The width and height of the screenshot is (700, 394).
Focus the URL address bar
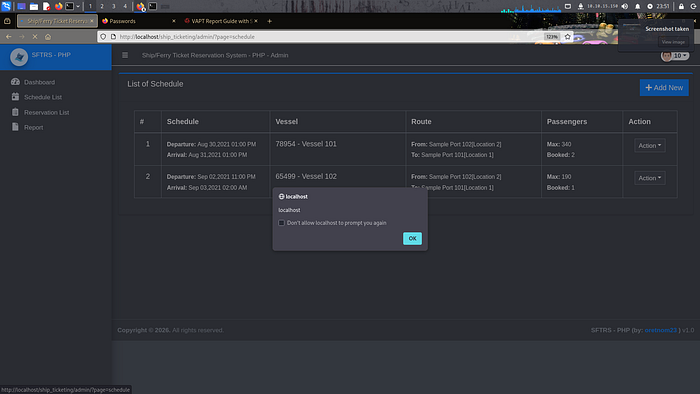point(330,37)
